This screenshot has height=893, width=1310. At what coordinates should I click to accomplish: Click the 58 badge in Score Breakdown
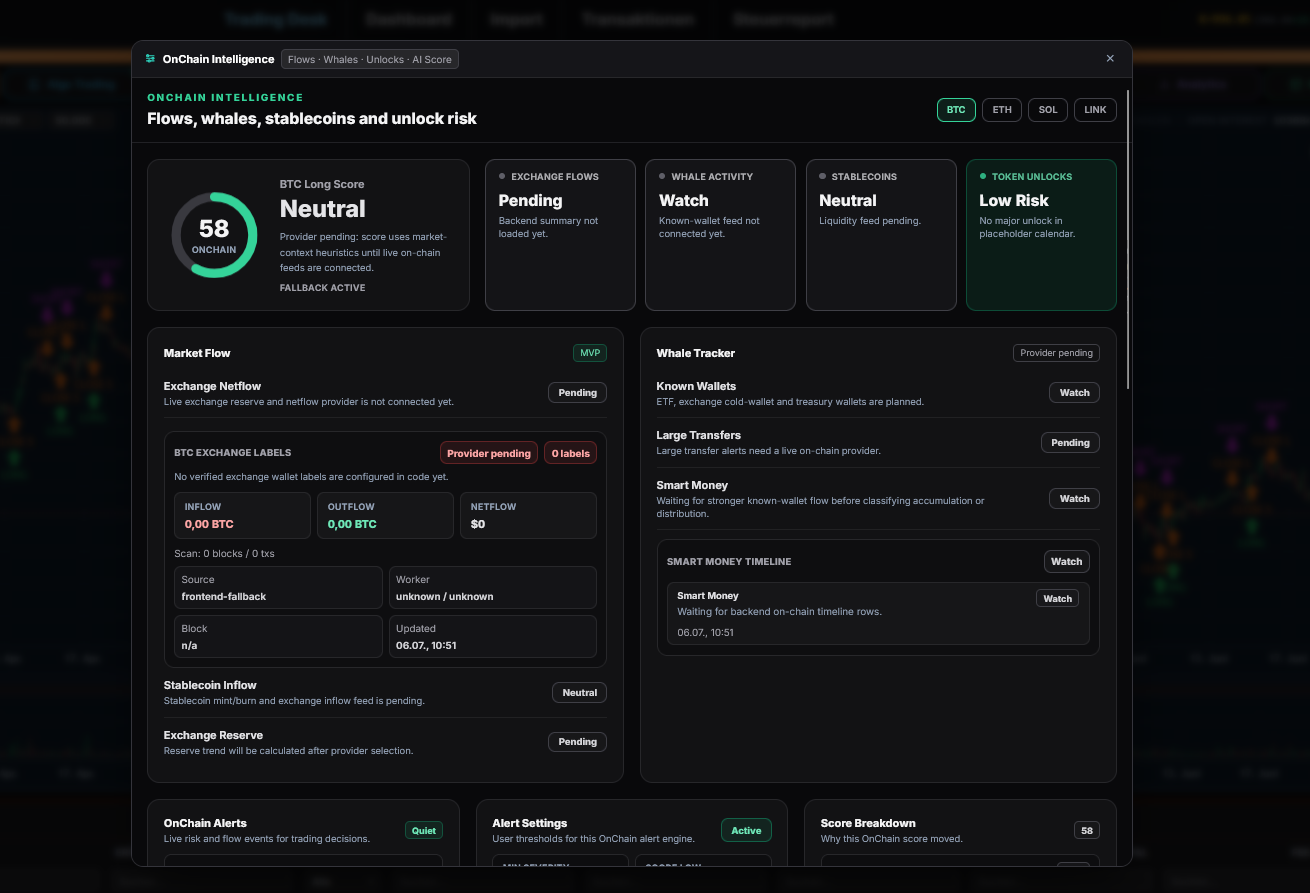[1087, 830]
